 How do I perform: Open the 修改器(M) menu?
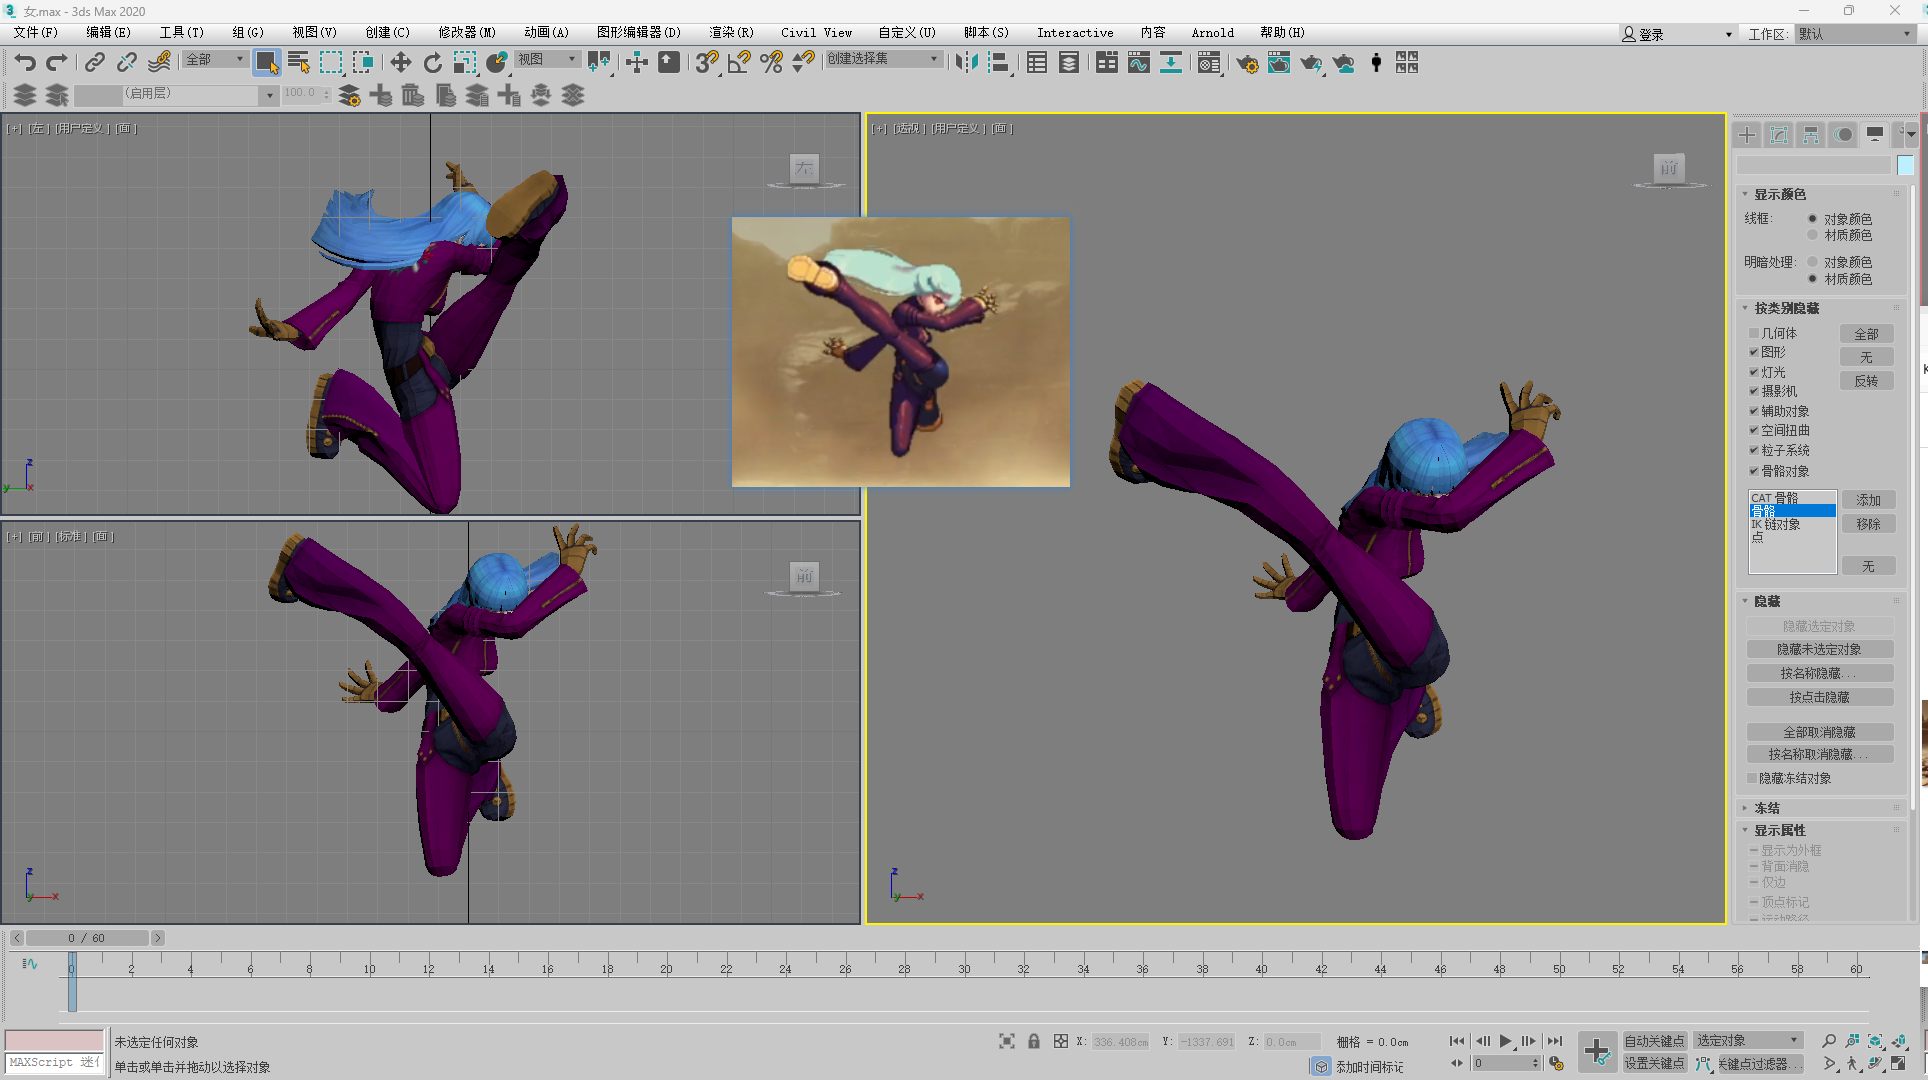(467, 33)
